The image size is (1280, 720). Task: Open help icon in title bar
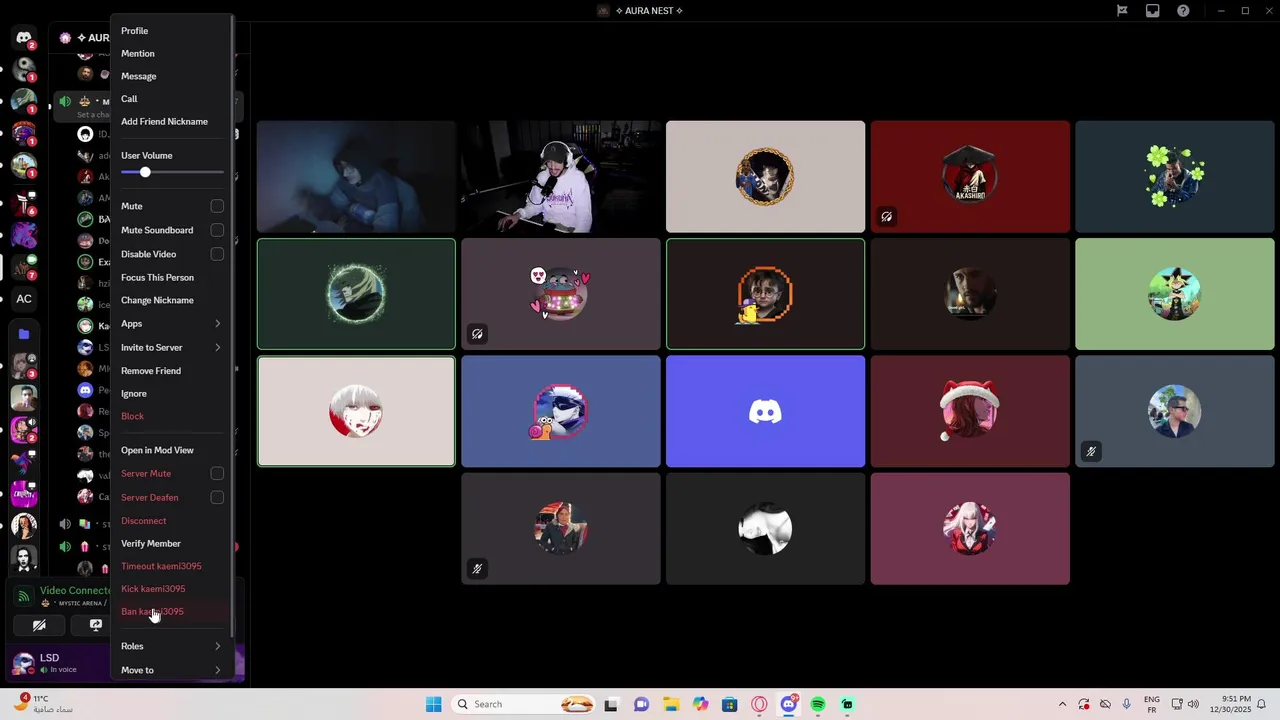click(1183, 11)
